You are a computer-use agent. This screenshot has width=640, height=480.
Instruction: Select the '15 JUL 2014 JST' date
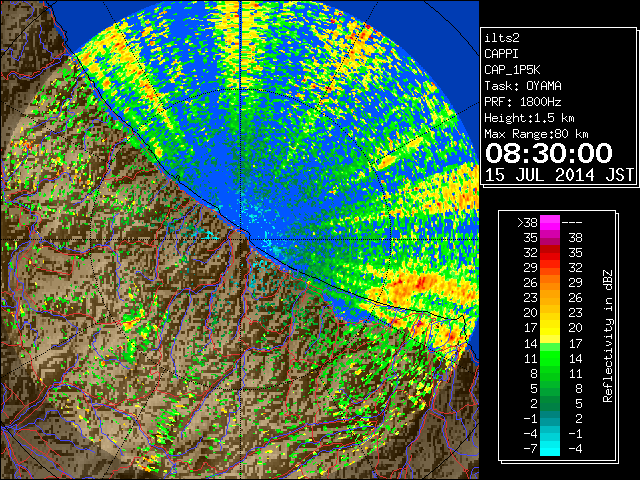pyautogui.click(x=559, y=175)
